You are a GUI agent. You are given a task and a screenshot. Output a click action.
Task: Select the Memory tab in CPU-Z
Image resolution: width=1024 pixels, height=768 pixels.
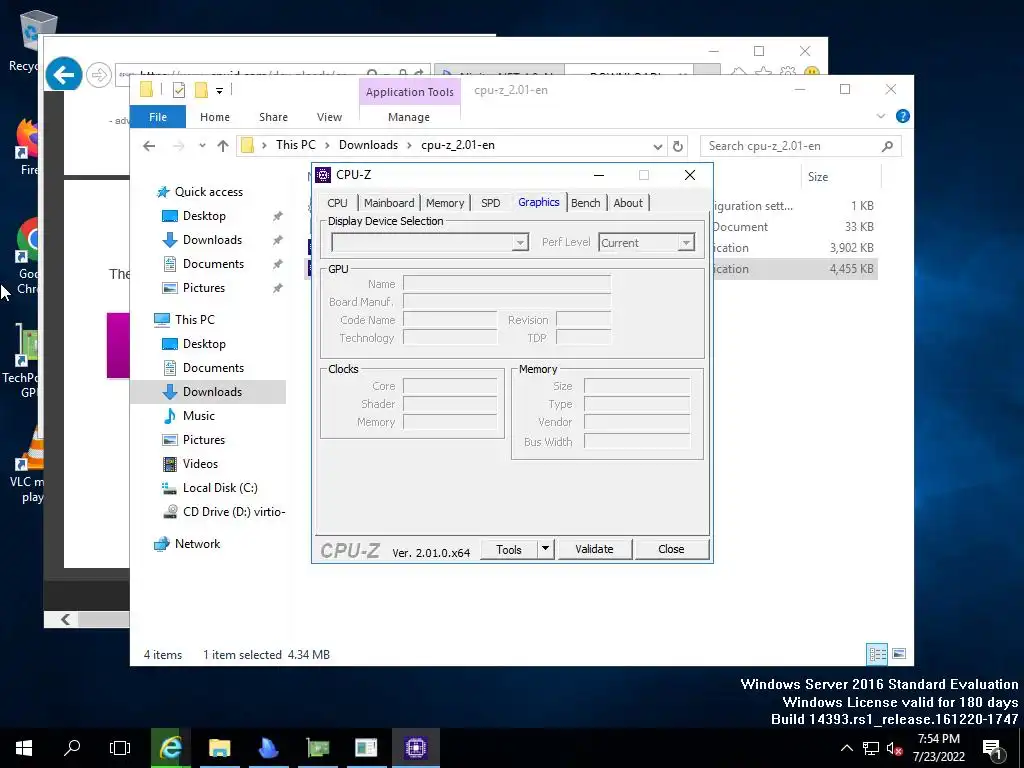(445, 203)
